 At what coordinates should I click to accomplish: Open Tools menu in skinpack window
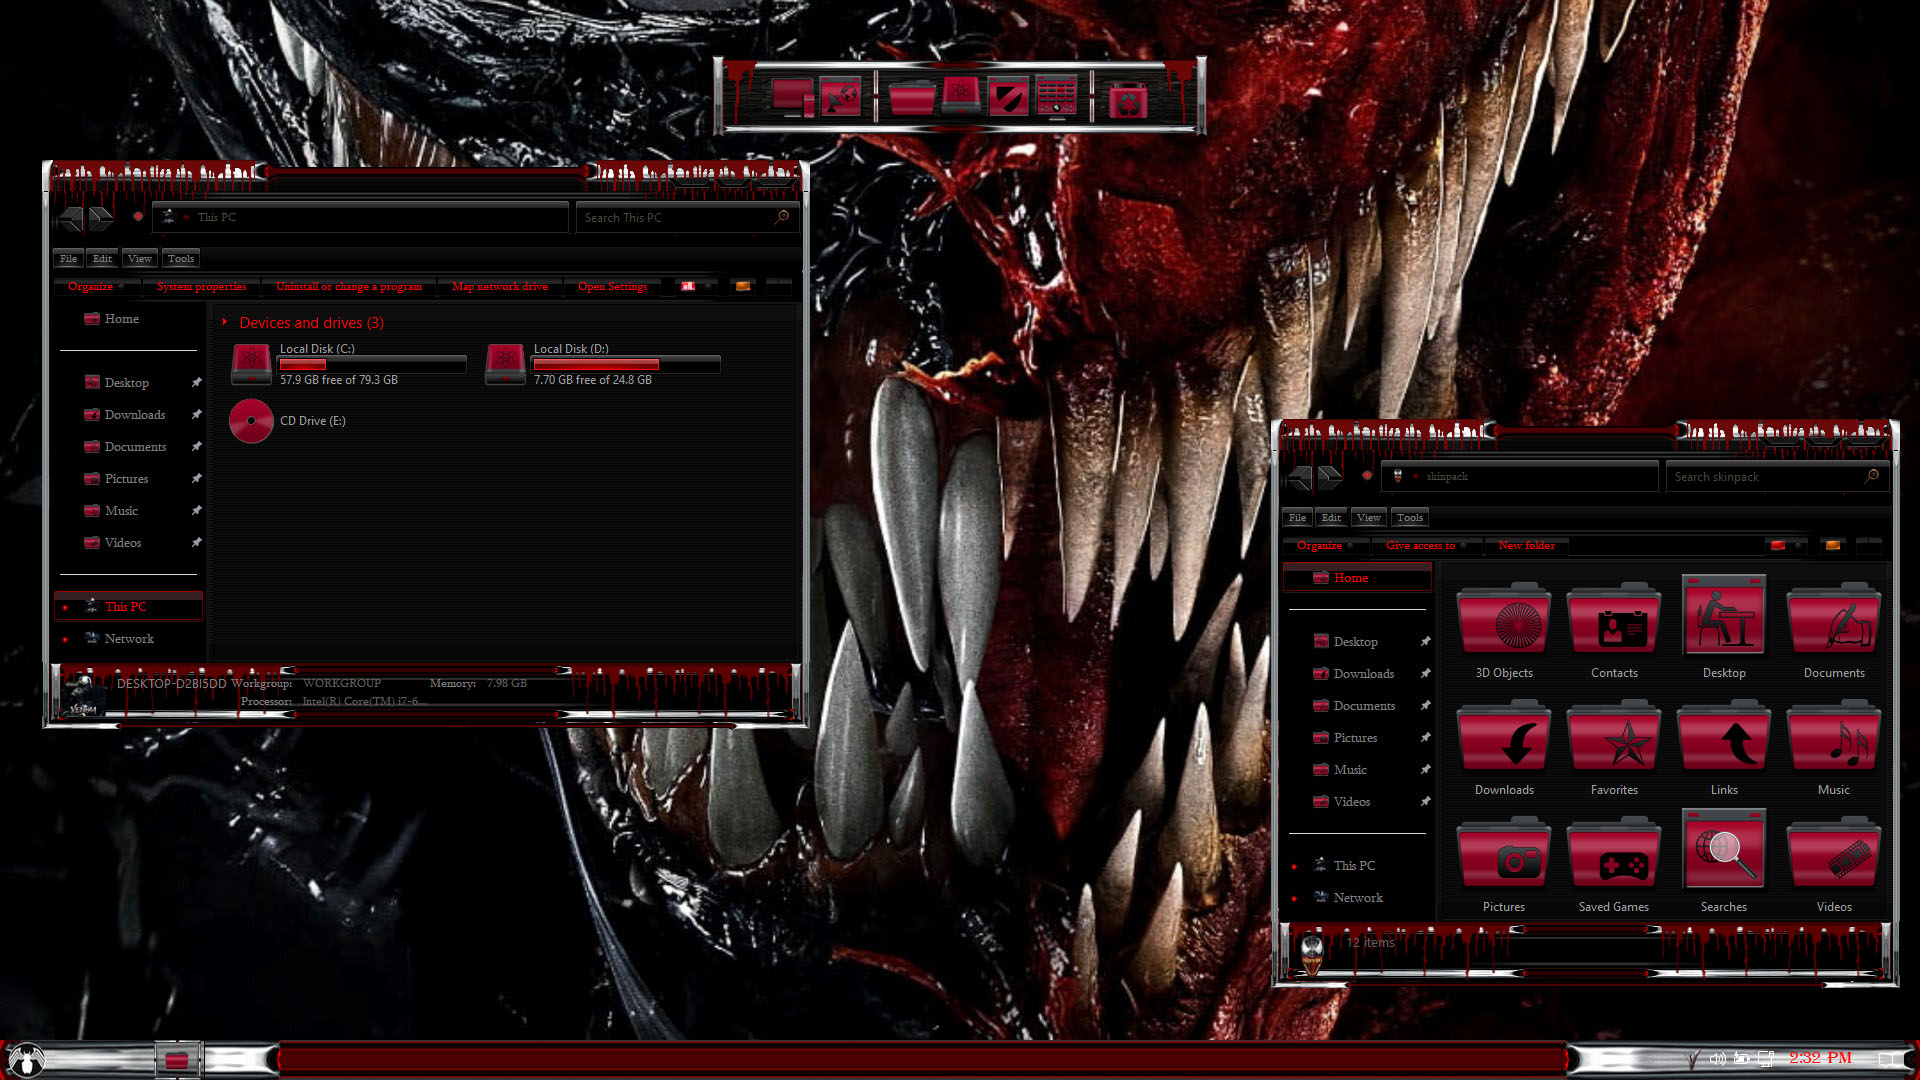1409,518
